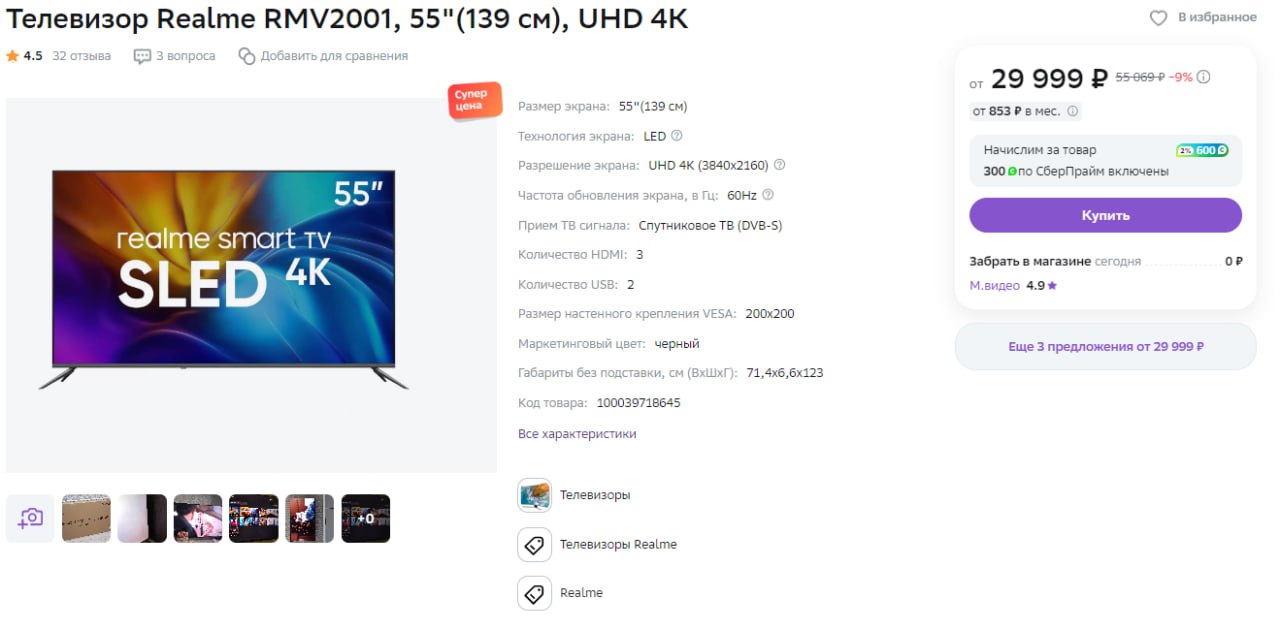Open the Телевизоры Realme category tag
This screenshot has width=1280, height=630.
click(597, 545)
